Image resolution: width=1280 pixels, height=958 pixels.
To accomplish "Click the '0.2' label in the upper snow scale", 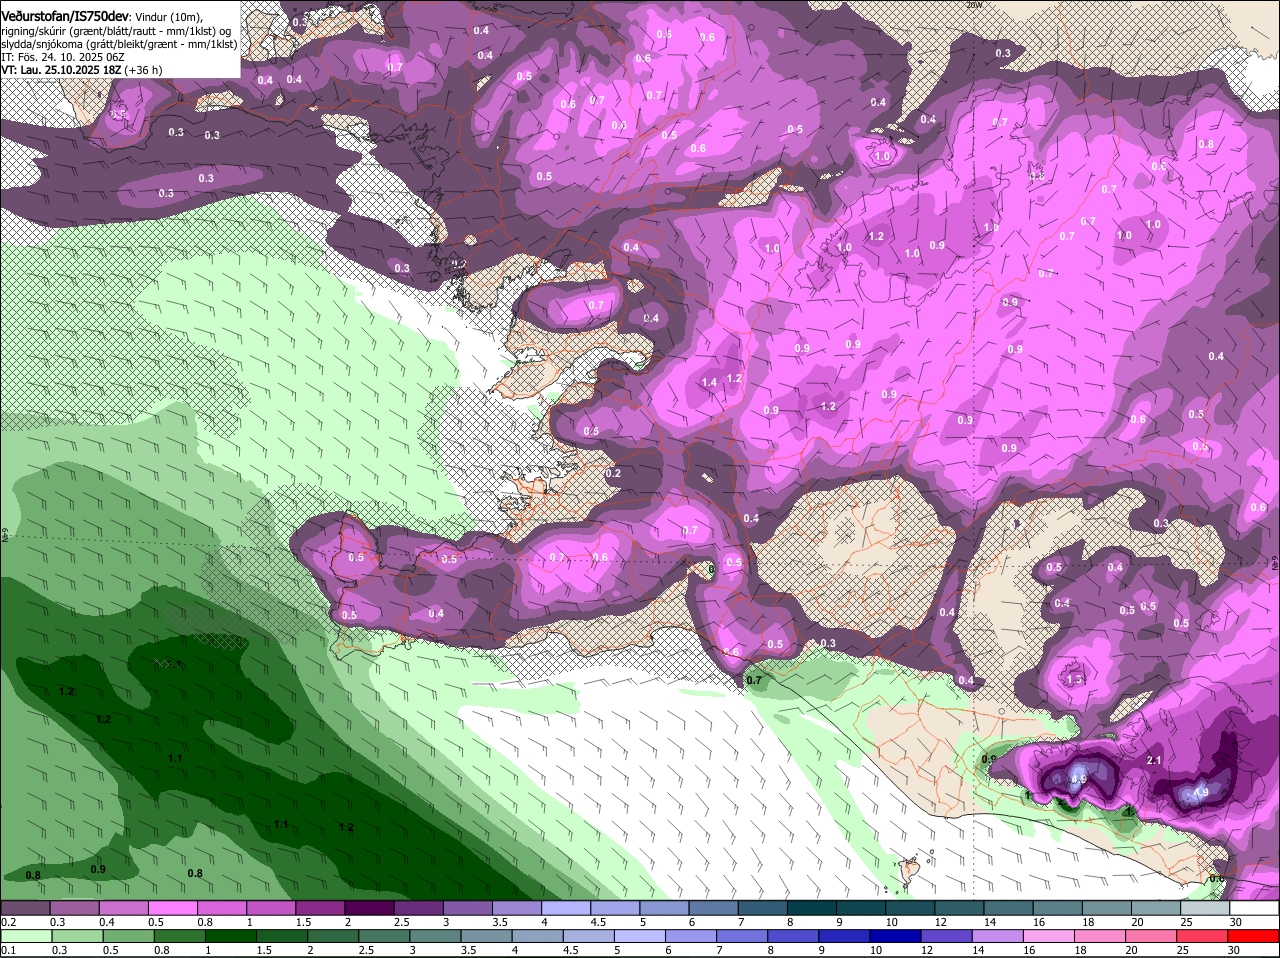I will [x=8, y=922].
